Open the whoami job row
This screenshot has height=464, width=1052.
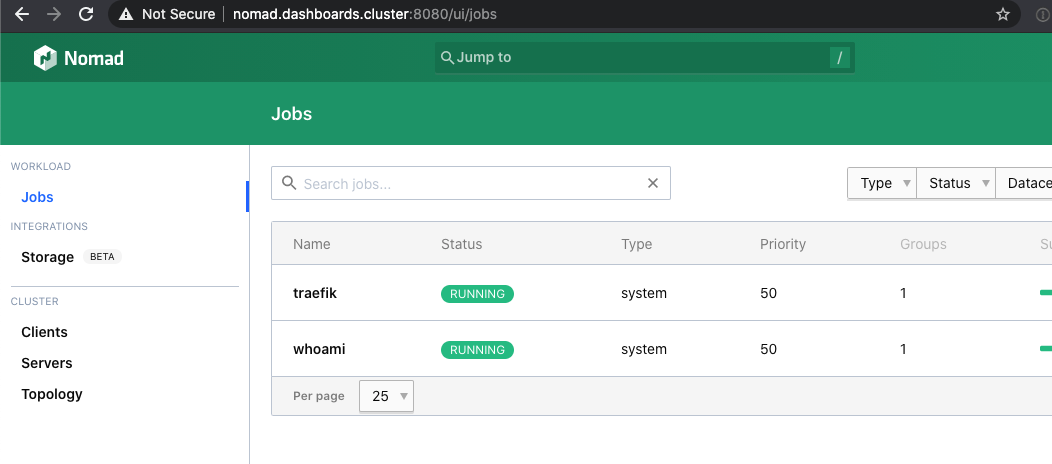pyautogui.click(x=662, y=349)
